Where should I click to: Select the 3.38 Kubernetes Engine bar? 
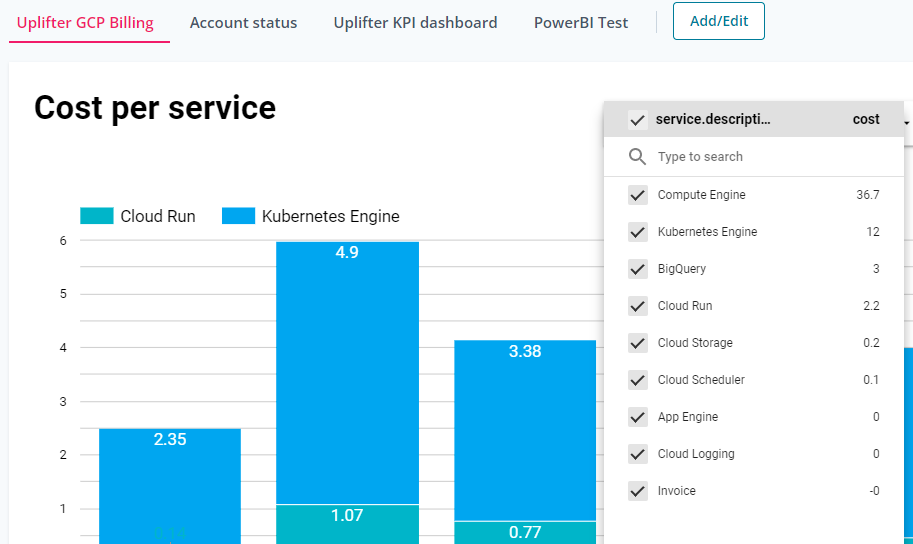coord(525,430)
